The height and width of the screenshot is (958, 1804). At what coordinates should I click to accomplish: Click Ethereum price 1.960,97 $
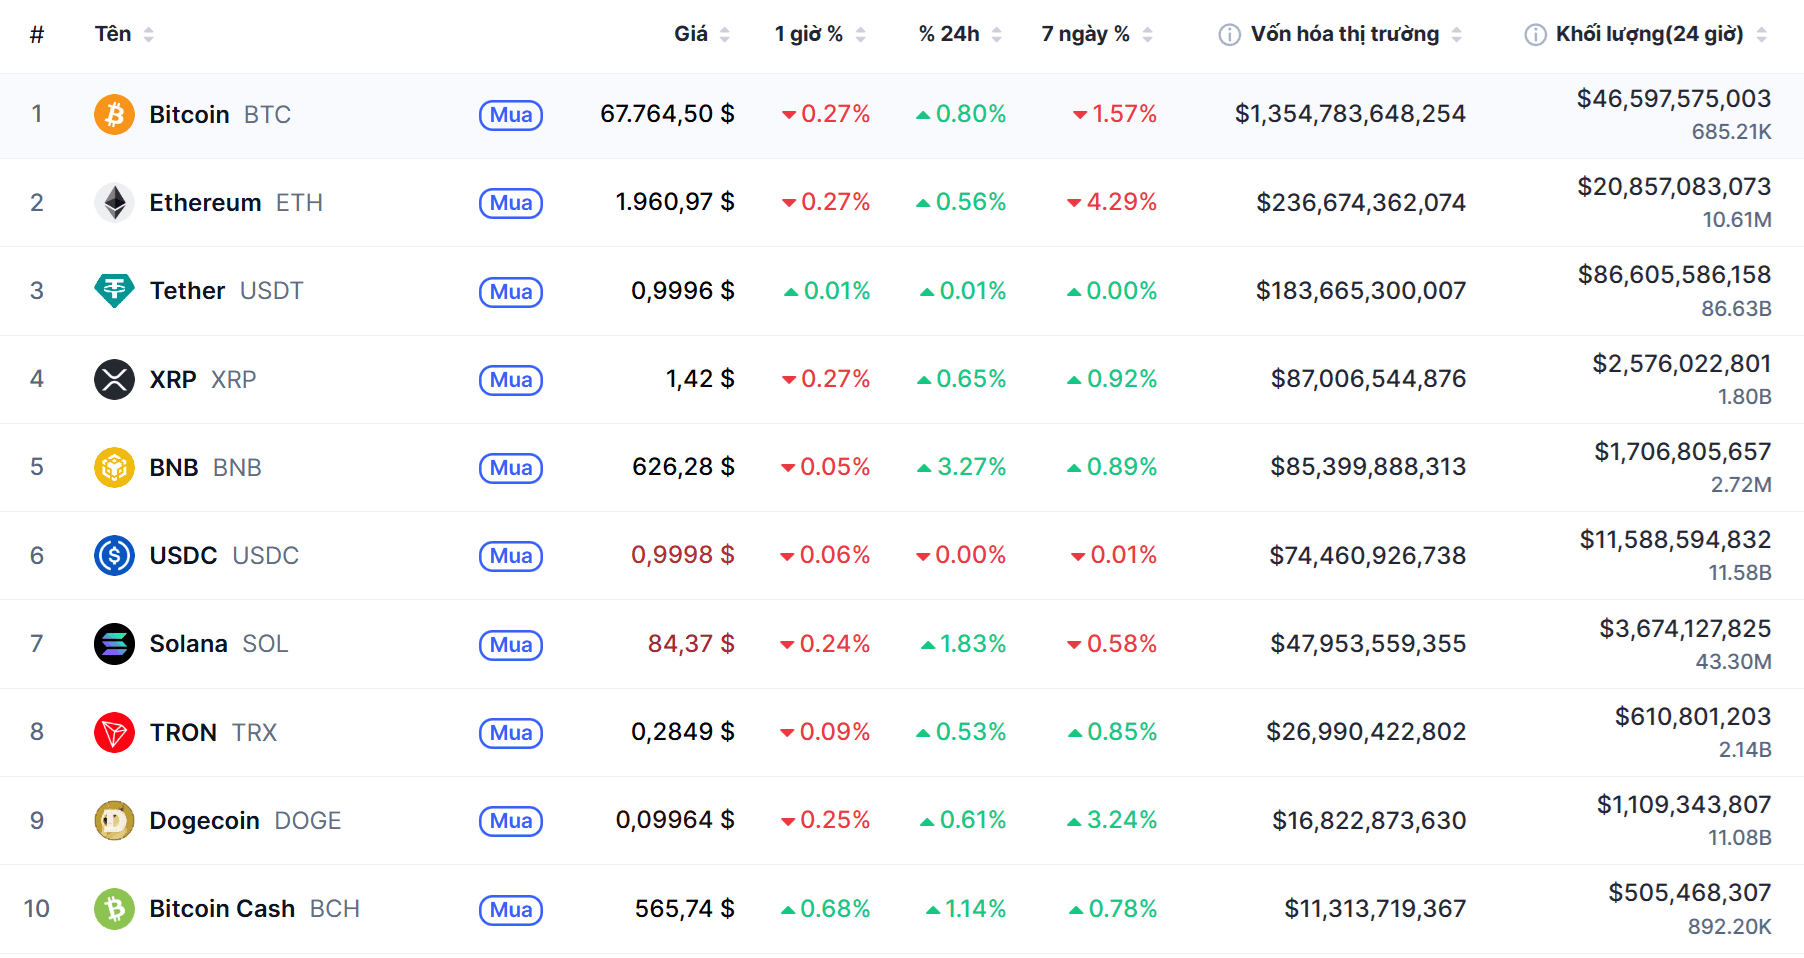coord(675,202)
